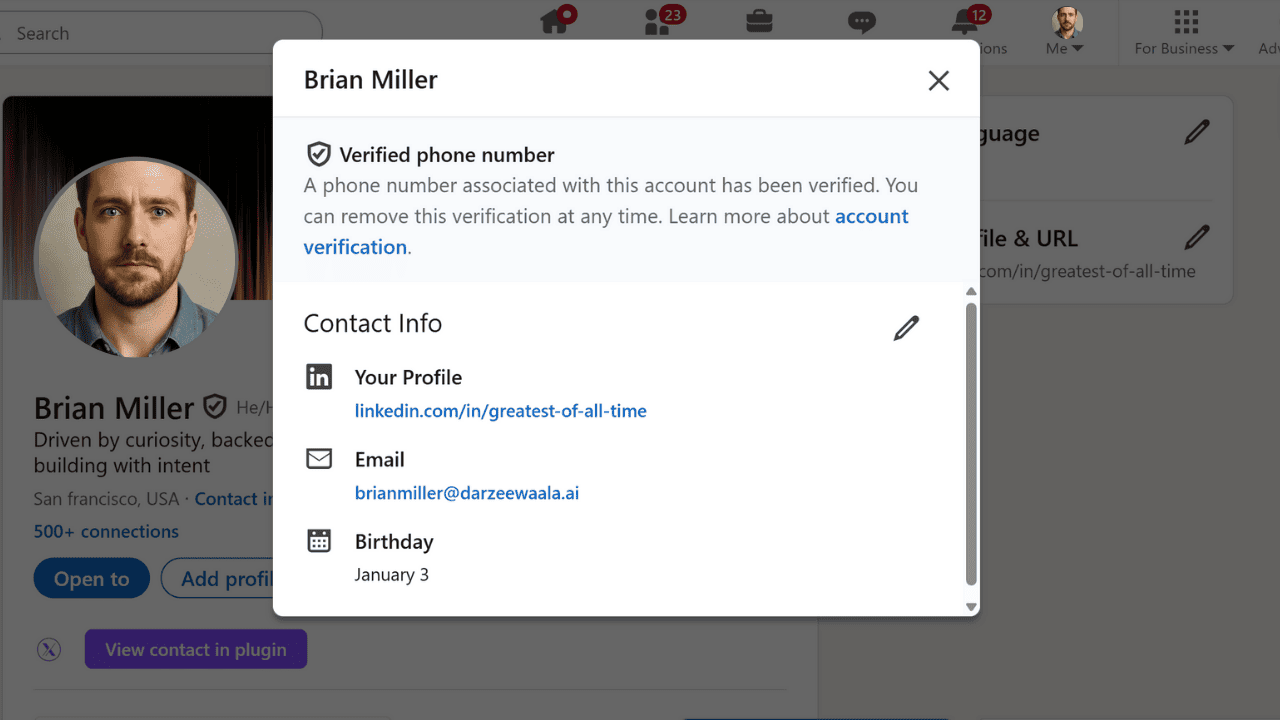The height and width of the screenshot is (720, 1280).
Task: Click the Email envelope icon
Action: [319, 458]
